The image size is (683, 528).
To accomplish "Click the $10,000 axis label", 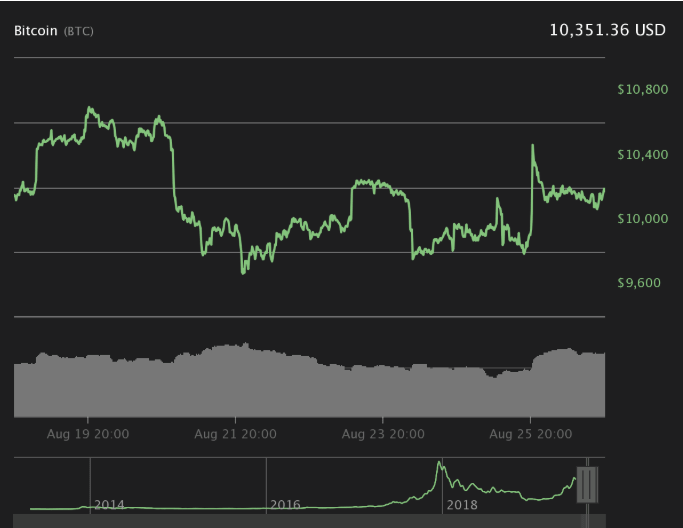I will tap(642, 219).
